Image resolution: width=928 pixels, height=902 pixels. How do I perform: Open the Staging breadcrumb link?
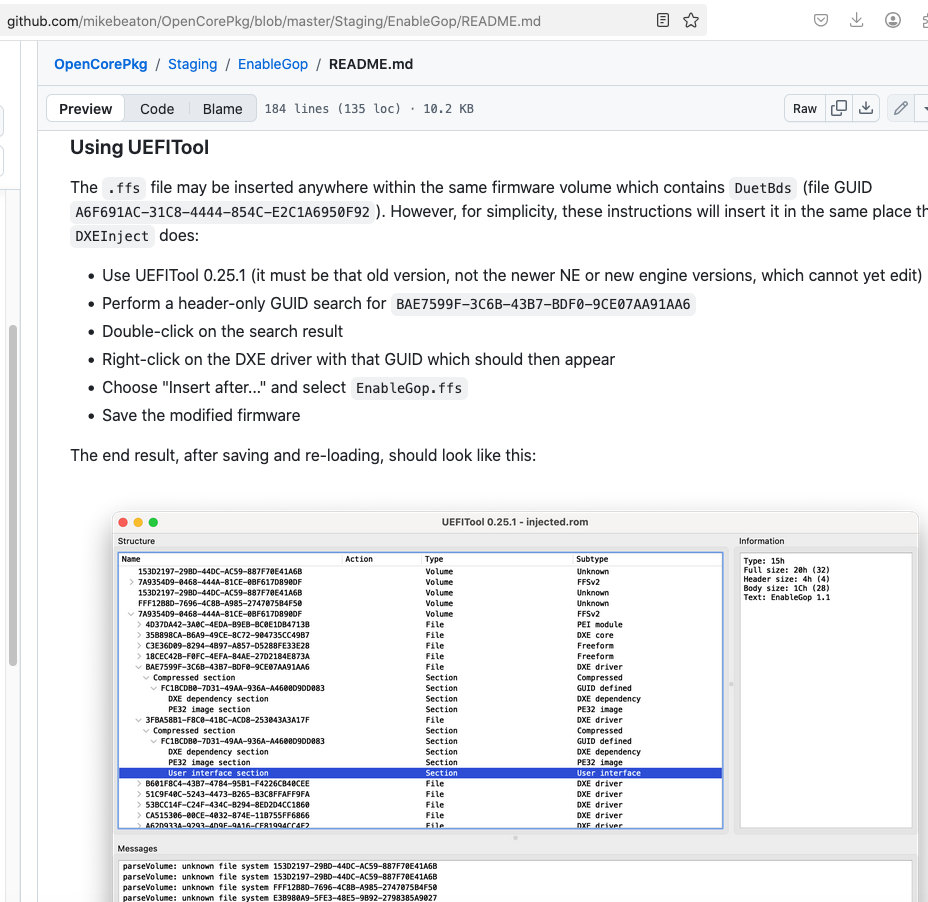(192, 64)
